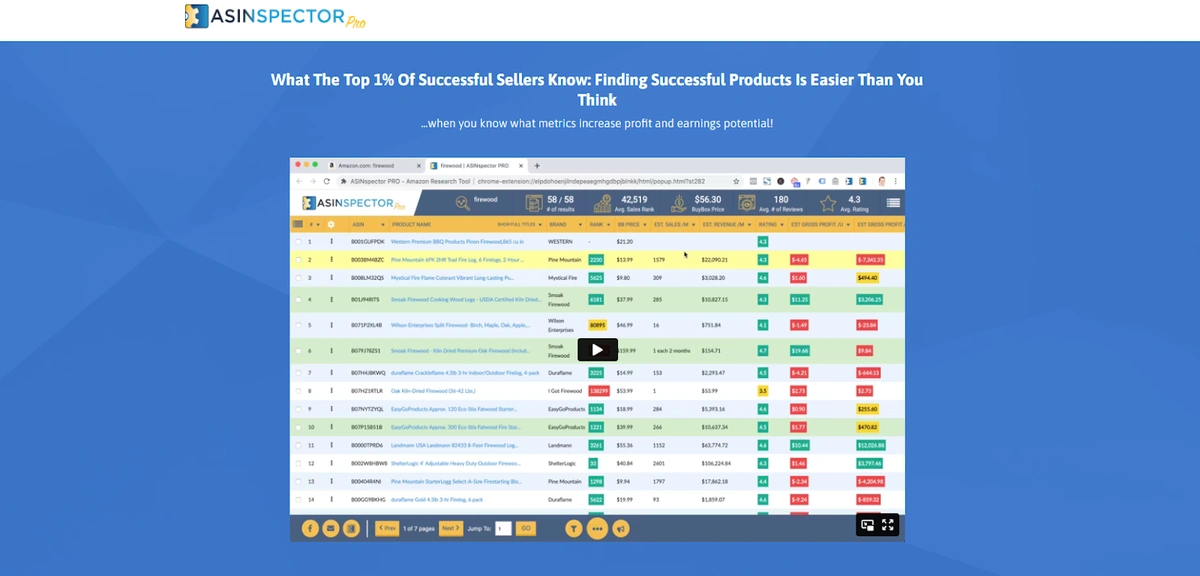1200x576 pixels.
Task: Click the '1 of 7 pages' indicator
Action: pyautogui.click(x=419, y=528)
